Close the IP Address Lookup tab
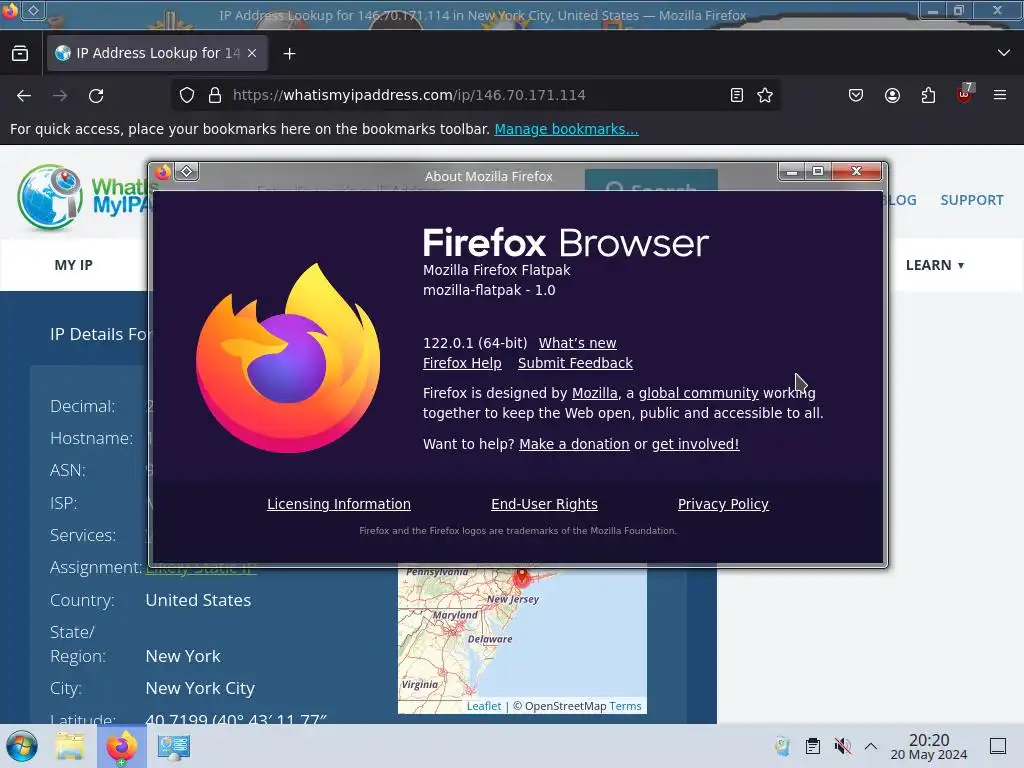 pos(252,53)
